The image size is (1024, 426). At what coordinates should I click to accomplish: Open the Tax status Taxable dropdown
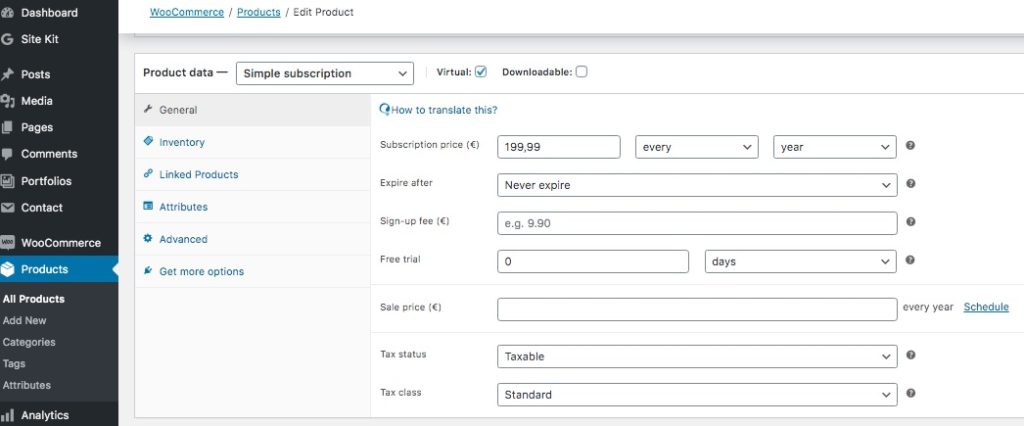point(697,357)
